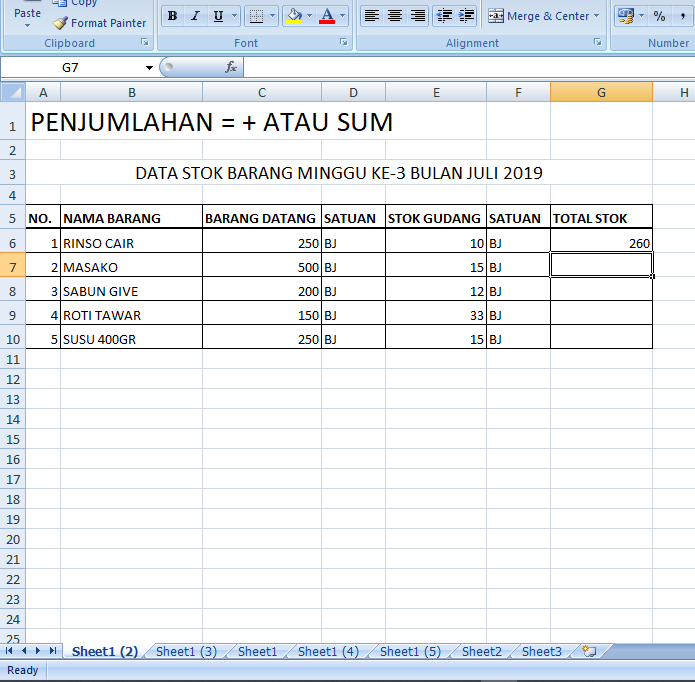Screen dimensions: 695x682
Task: Center-align cell text
Action: coord(394,16)
